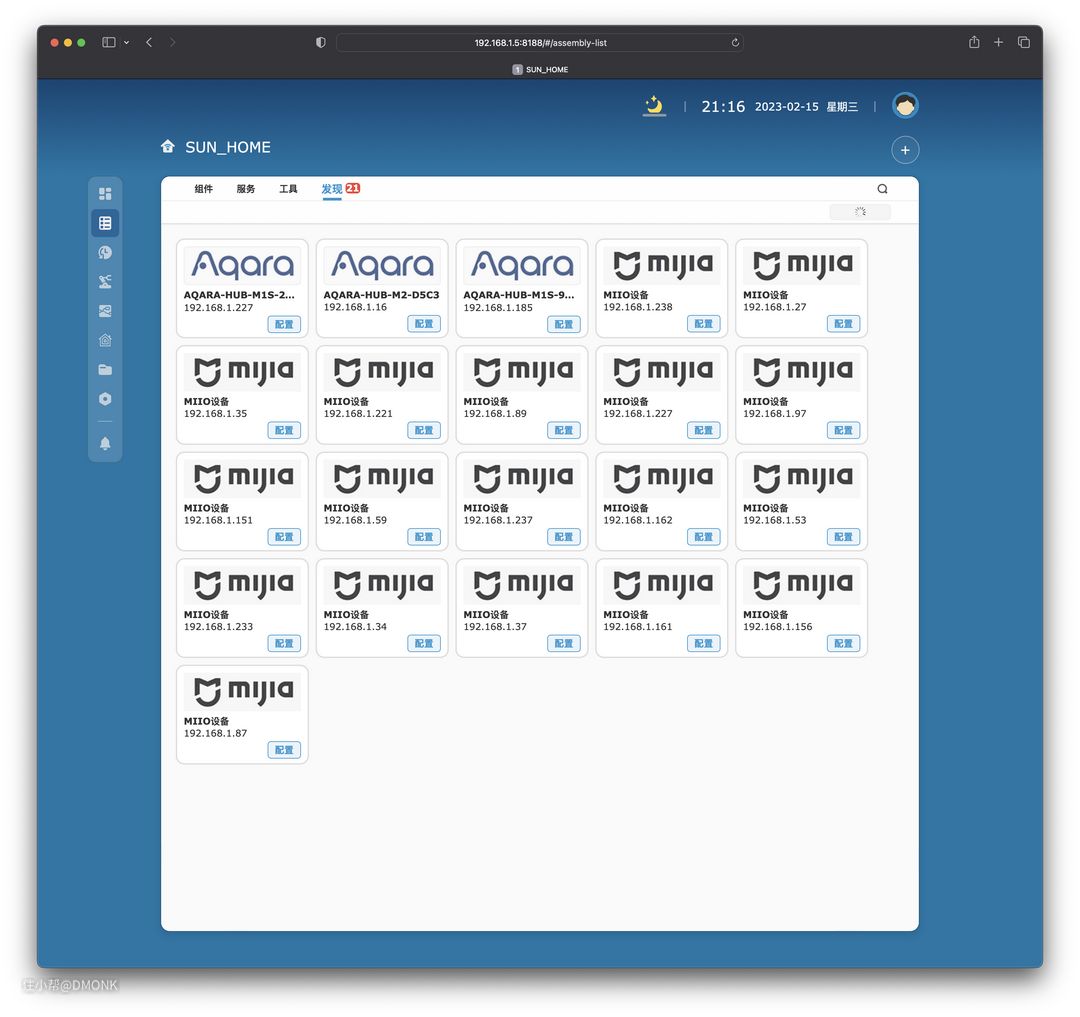Click the house icon in the sidebar
The width and height of the screenshot is (1080, 1017).
pos(105,341)
